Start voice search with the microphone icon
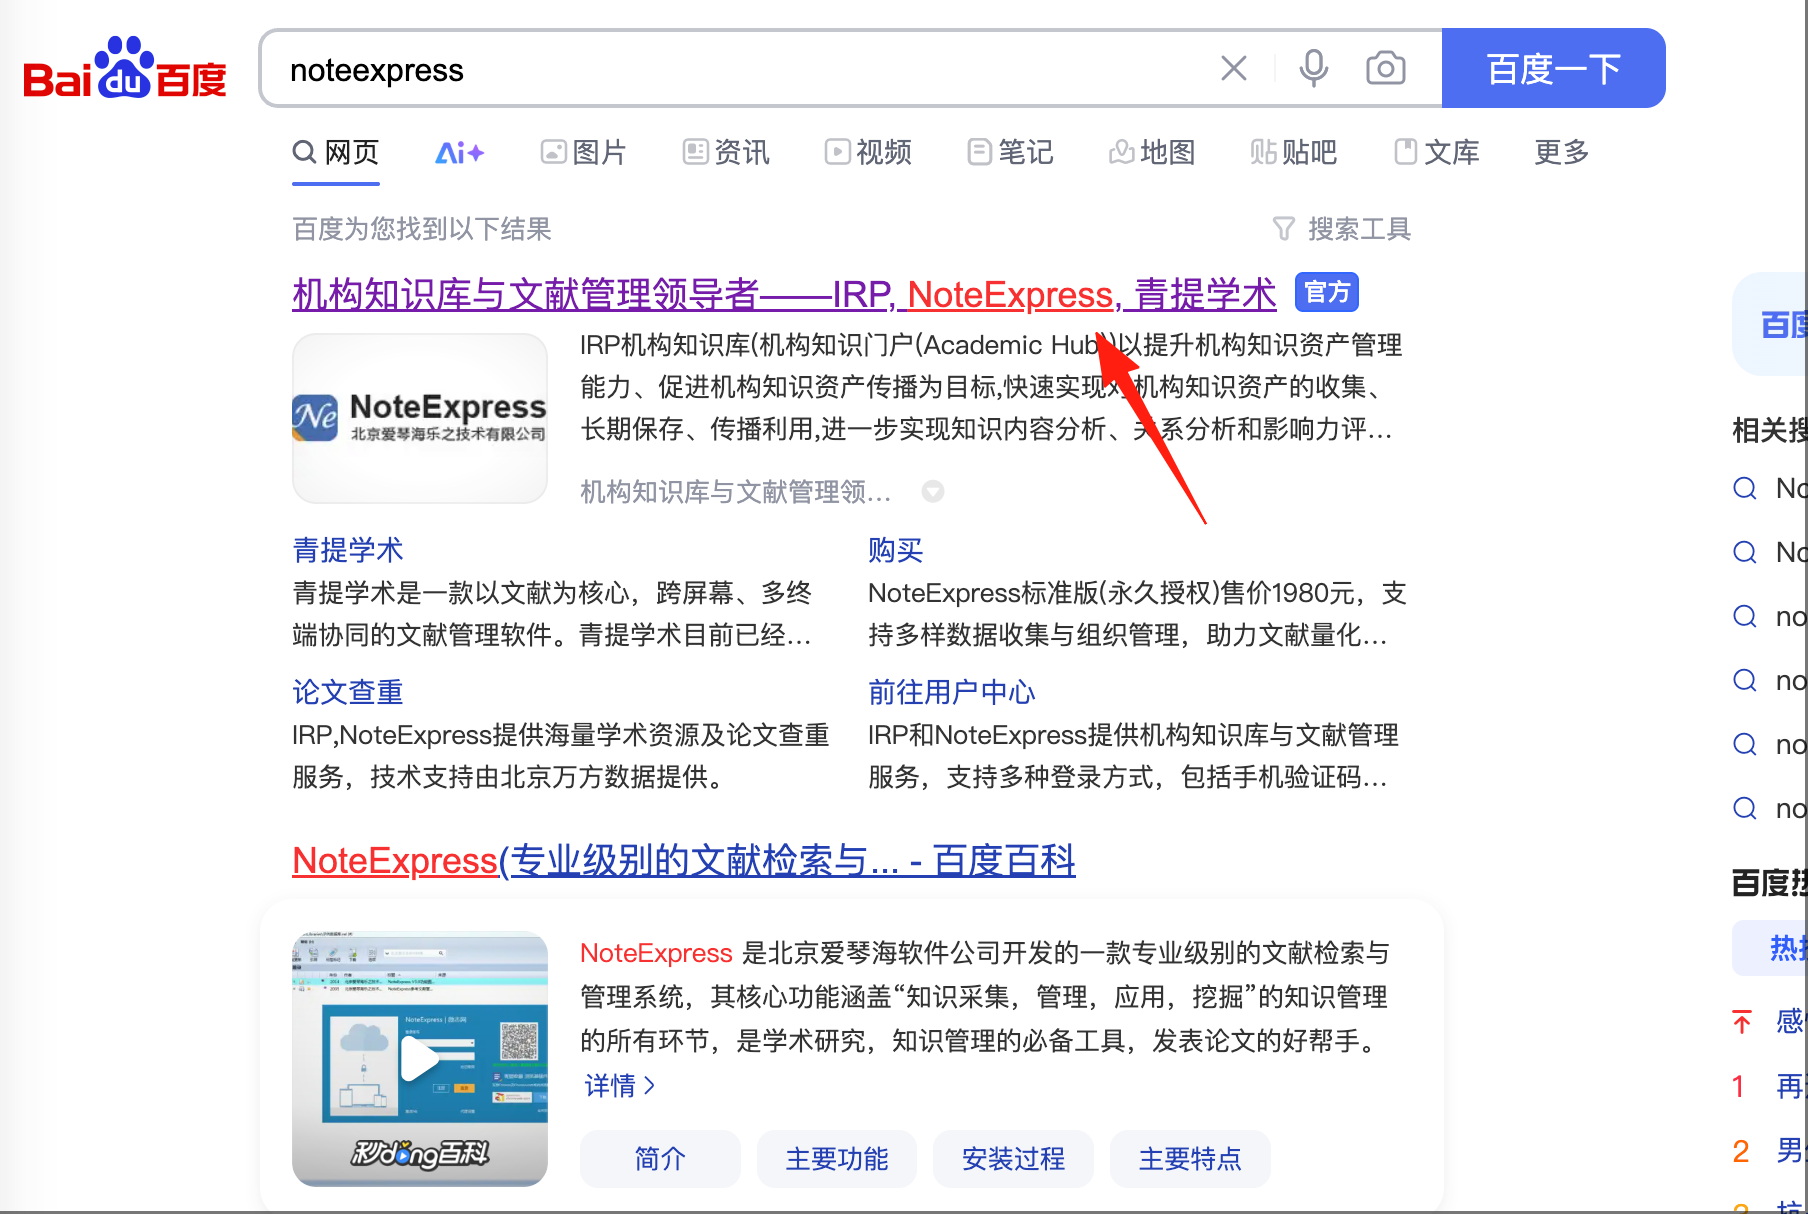Screen dimensions: 1808x1214 [1313, 68]
